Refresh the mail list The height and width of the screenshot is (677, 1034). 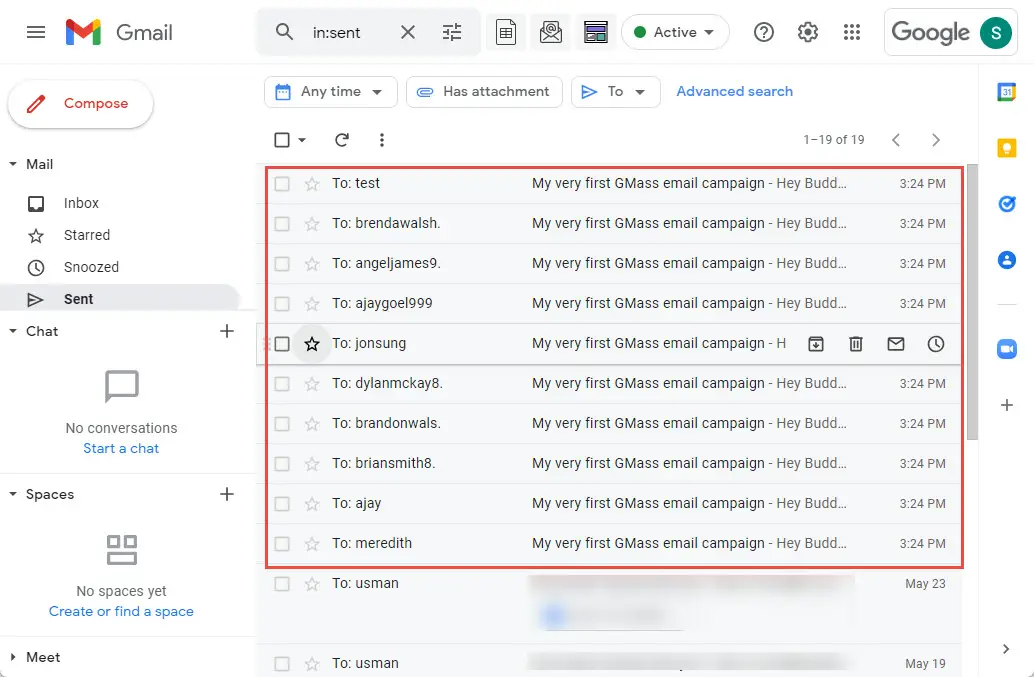342,140
